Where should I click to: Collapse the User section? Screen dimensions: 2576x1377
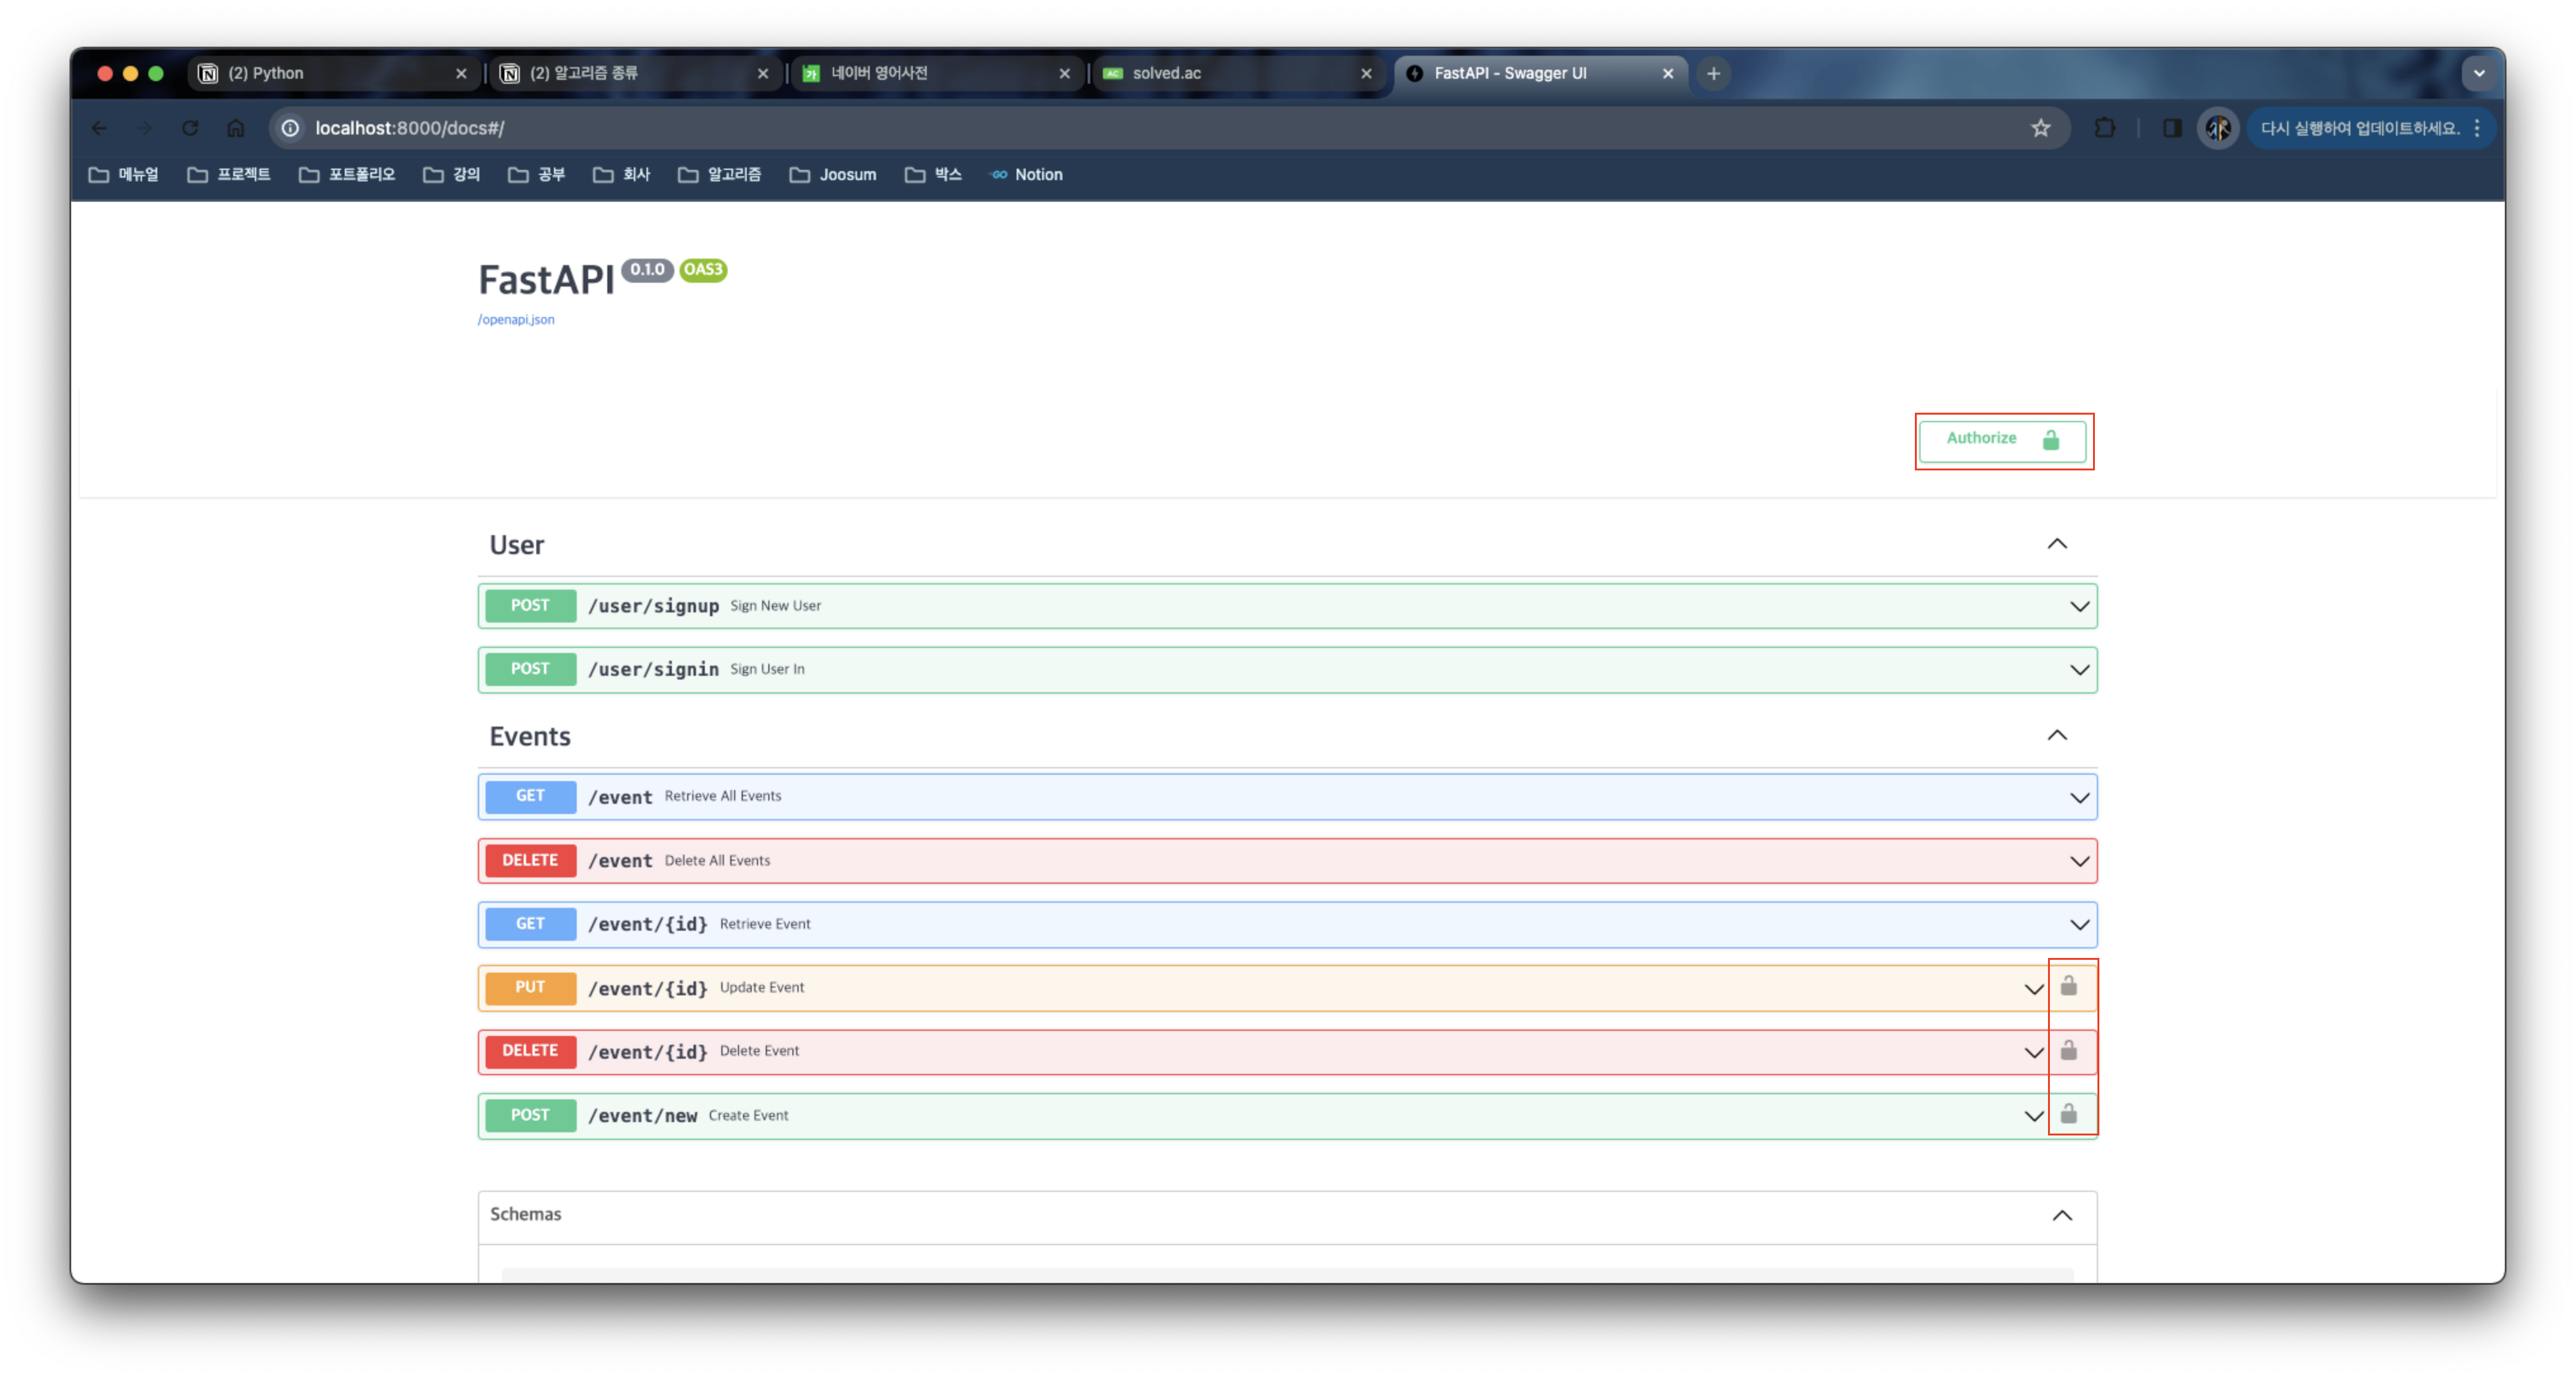coord(2056,544)
